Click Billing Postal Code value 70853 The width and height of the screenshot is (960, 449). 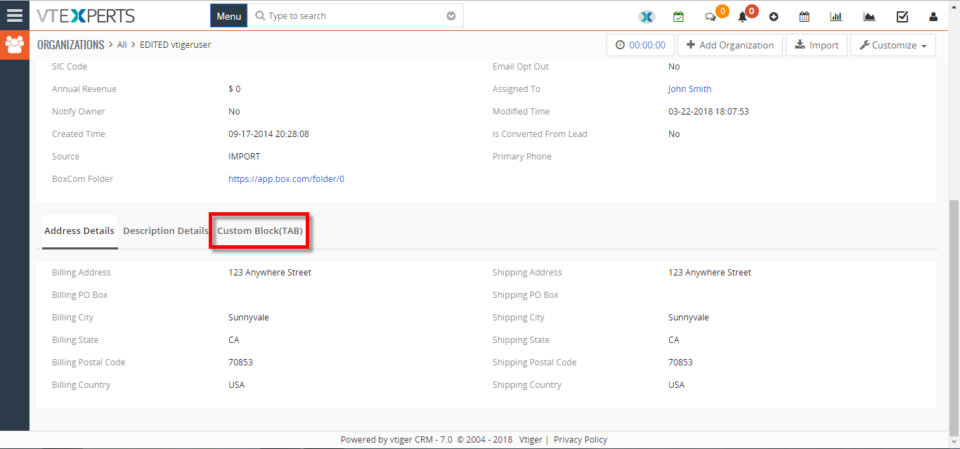(x=241, y=362)
